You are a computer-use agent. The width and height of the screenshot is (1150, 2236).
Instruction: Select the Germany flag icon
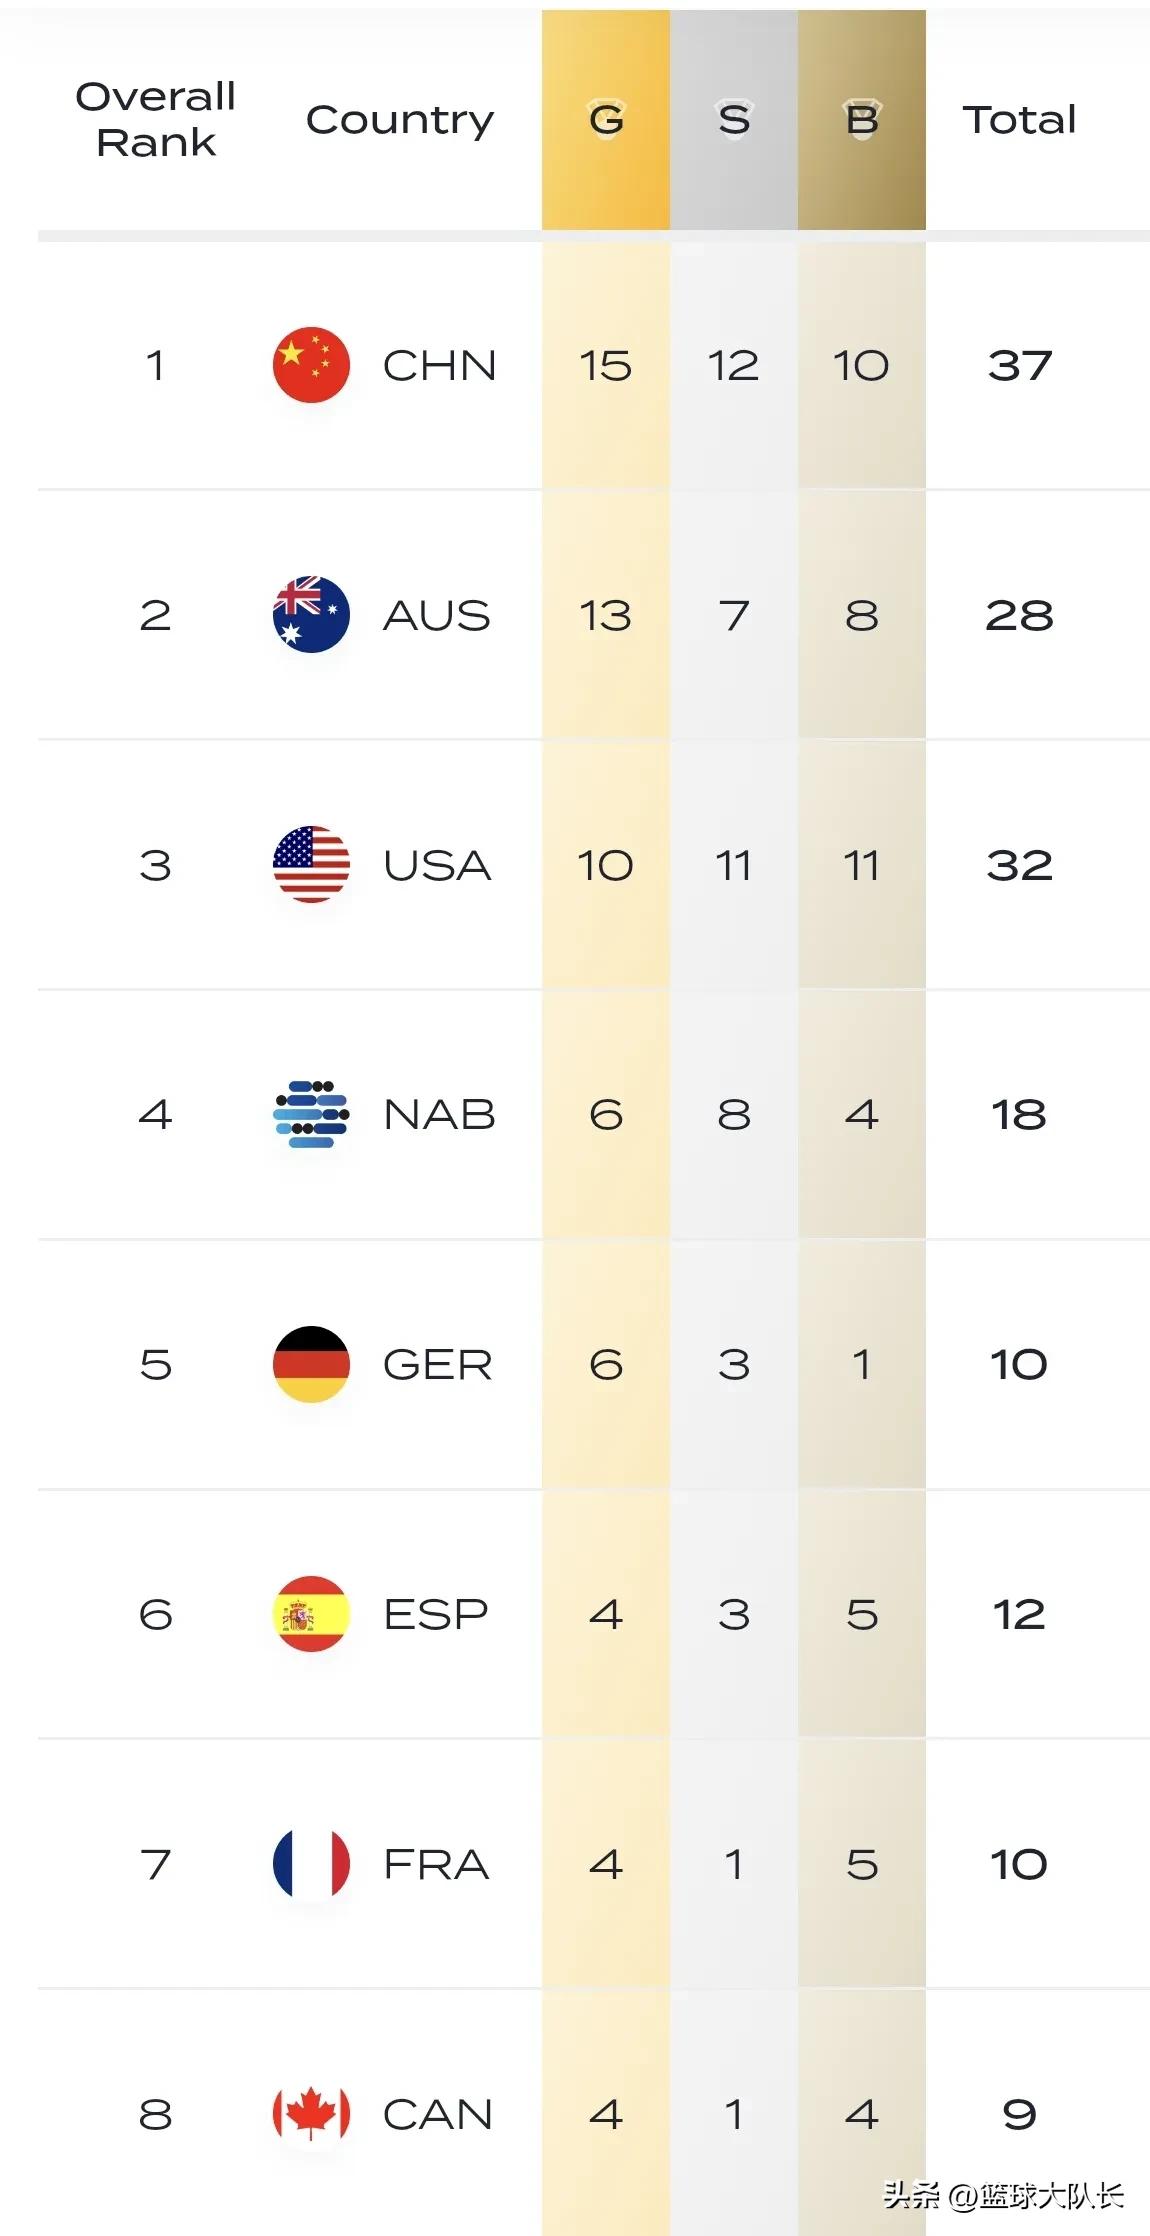tap(311, 1364)
